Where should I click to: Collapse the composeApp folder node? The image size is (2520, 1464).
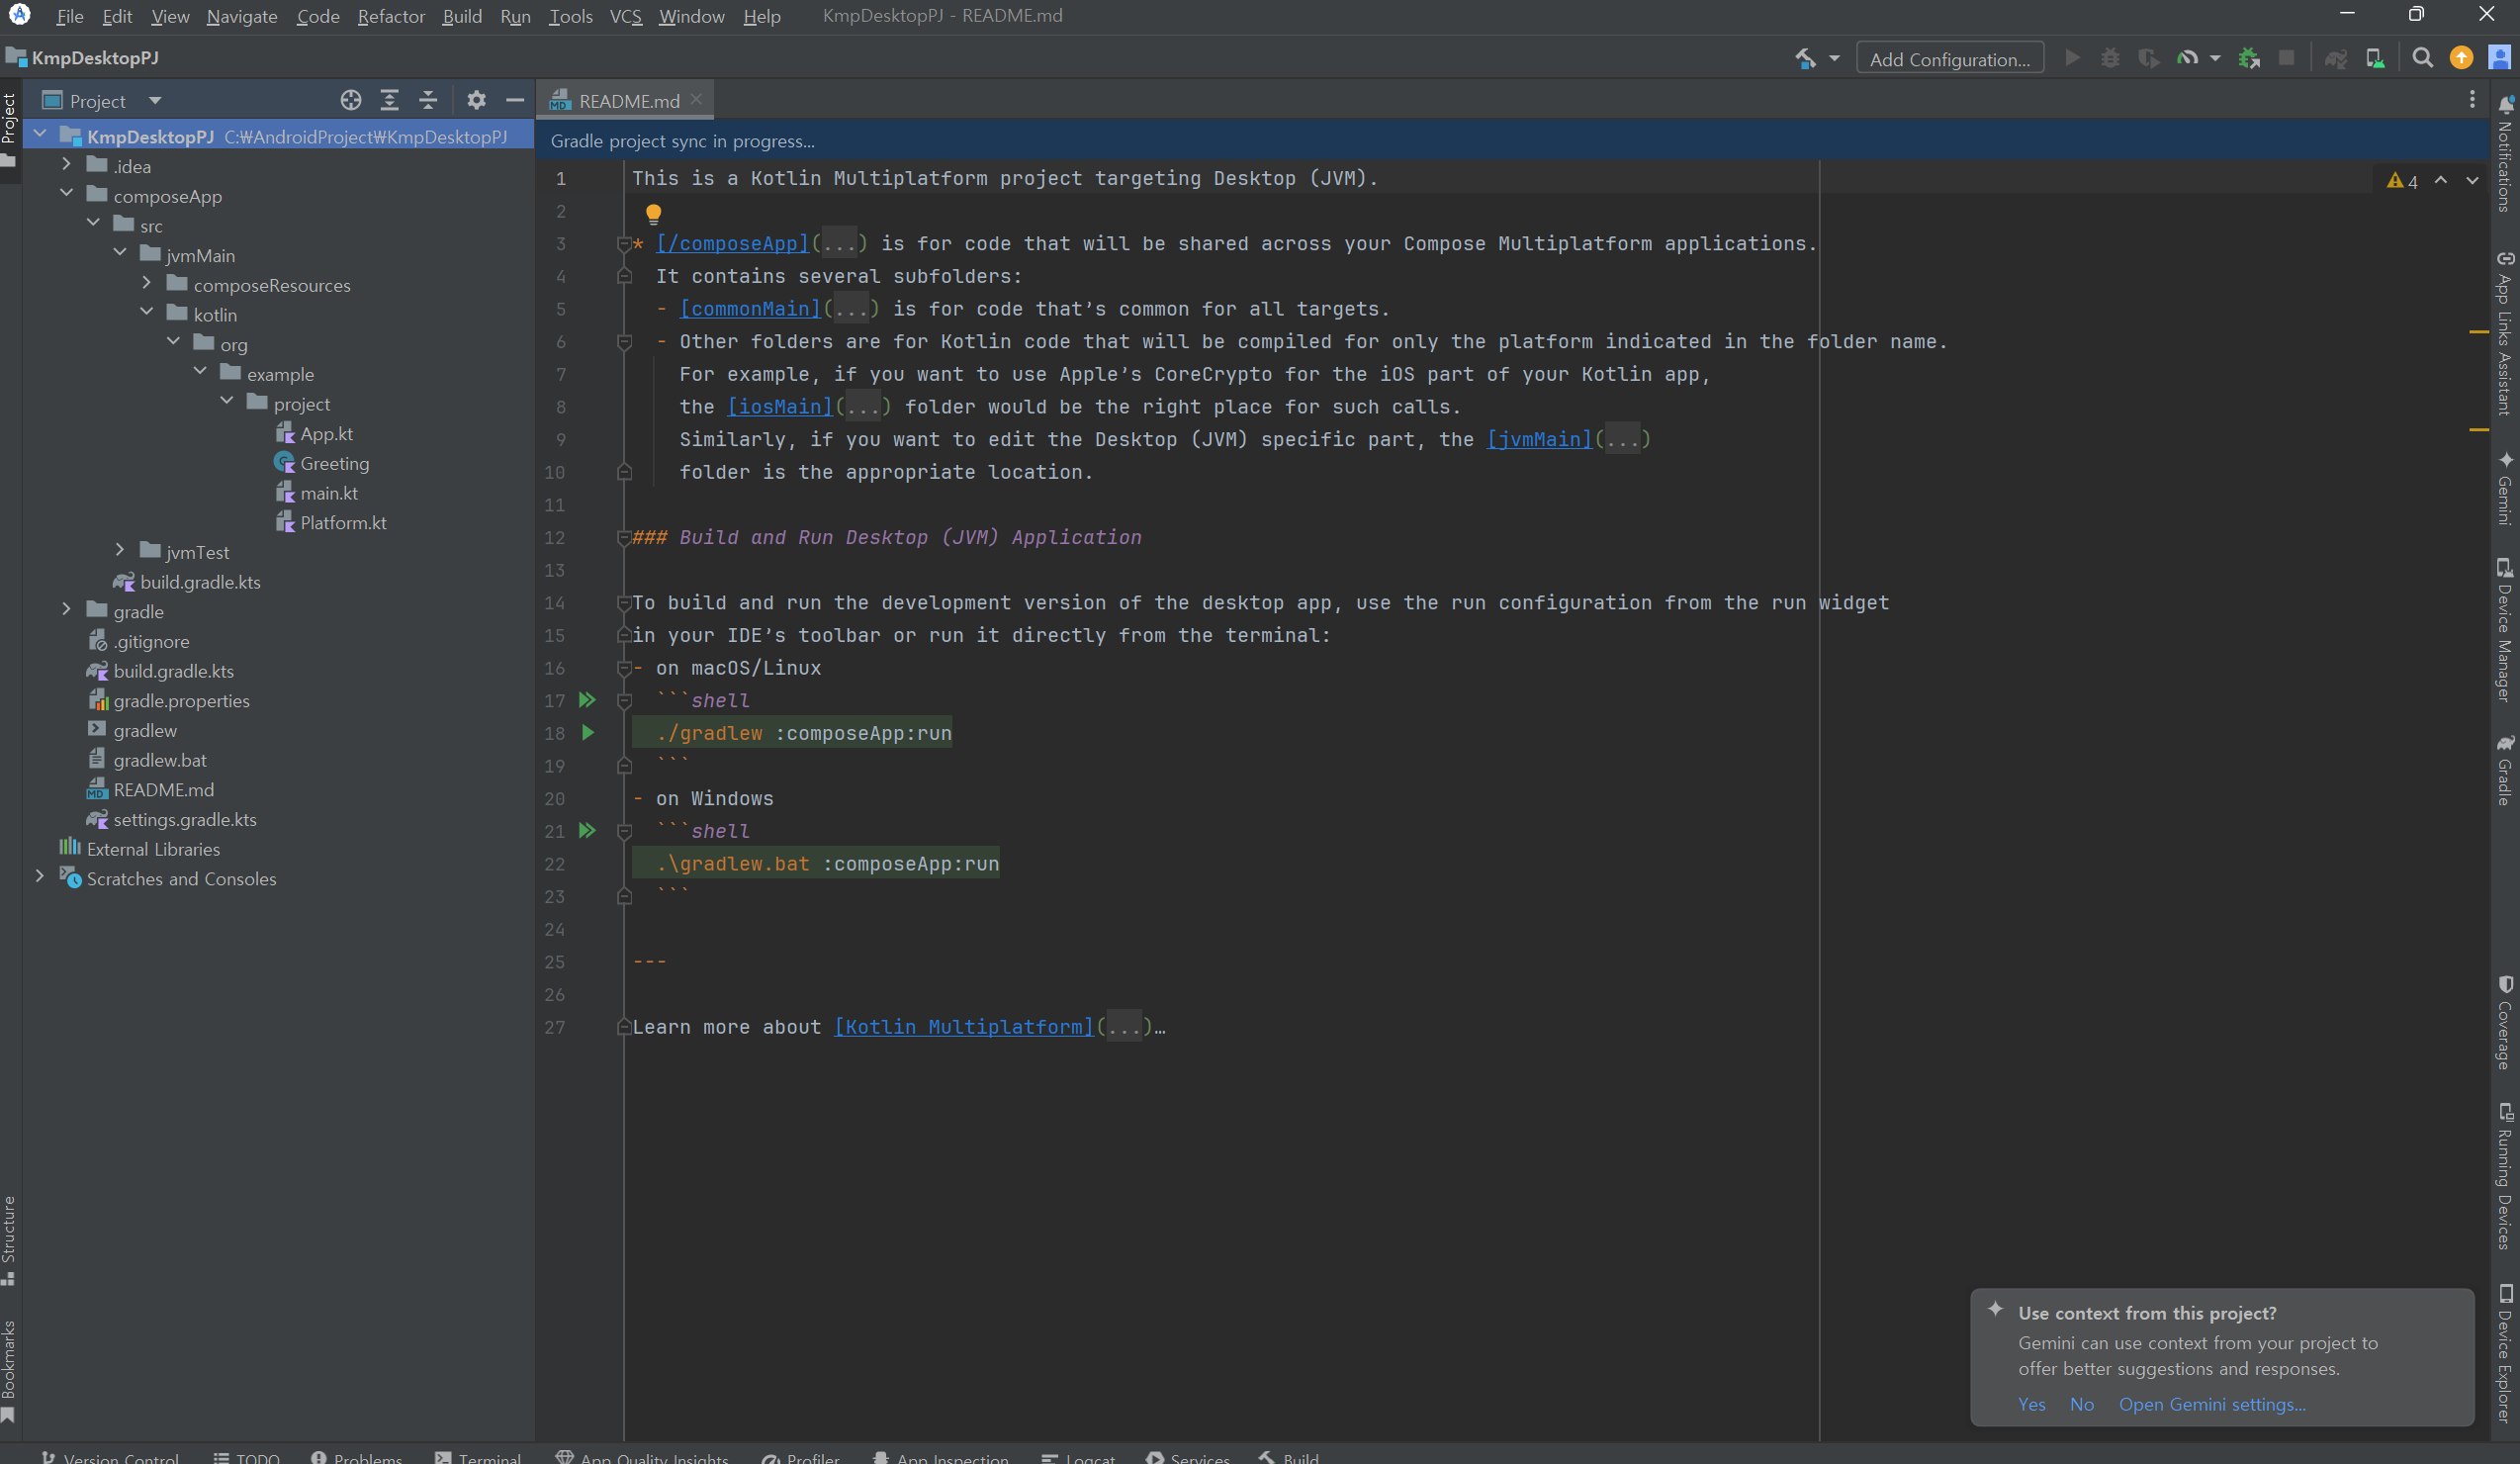pos(67,195)
